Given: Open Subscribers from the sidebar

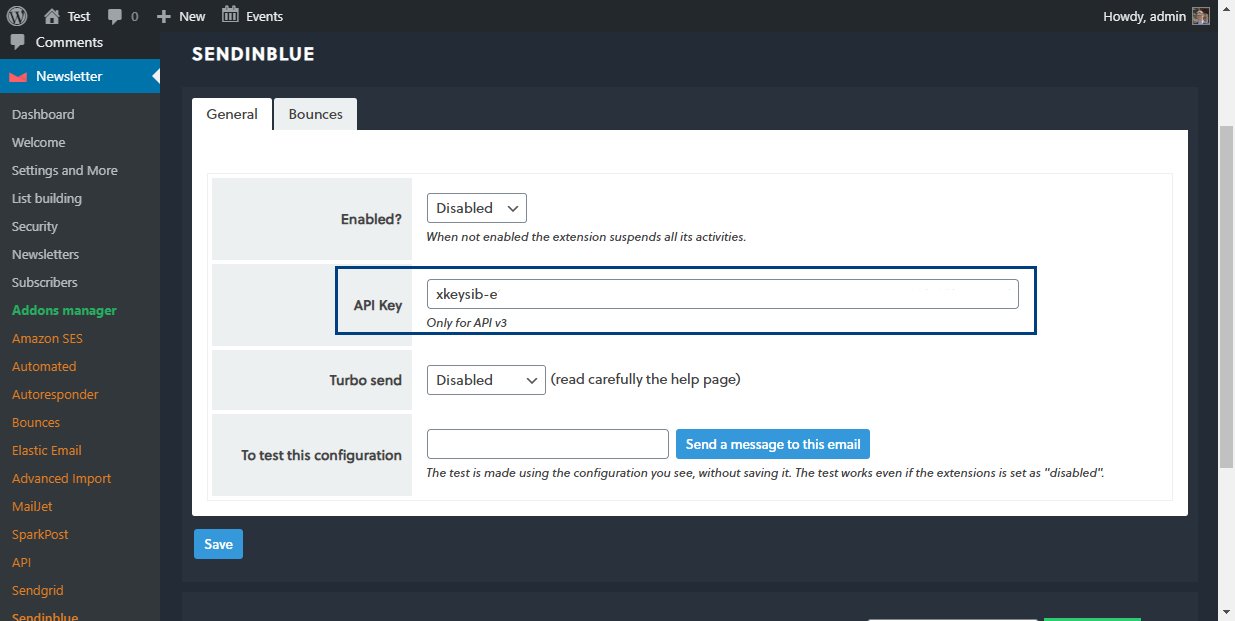Looking at the screenshot, I should click(44, 282).
